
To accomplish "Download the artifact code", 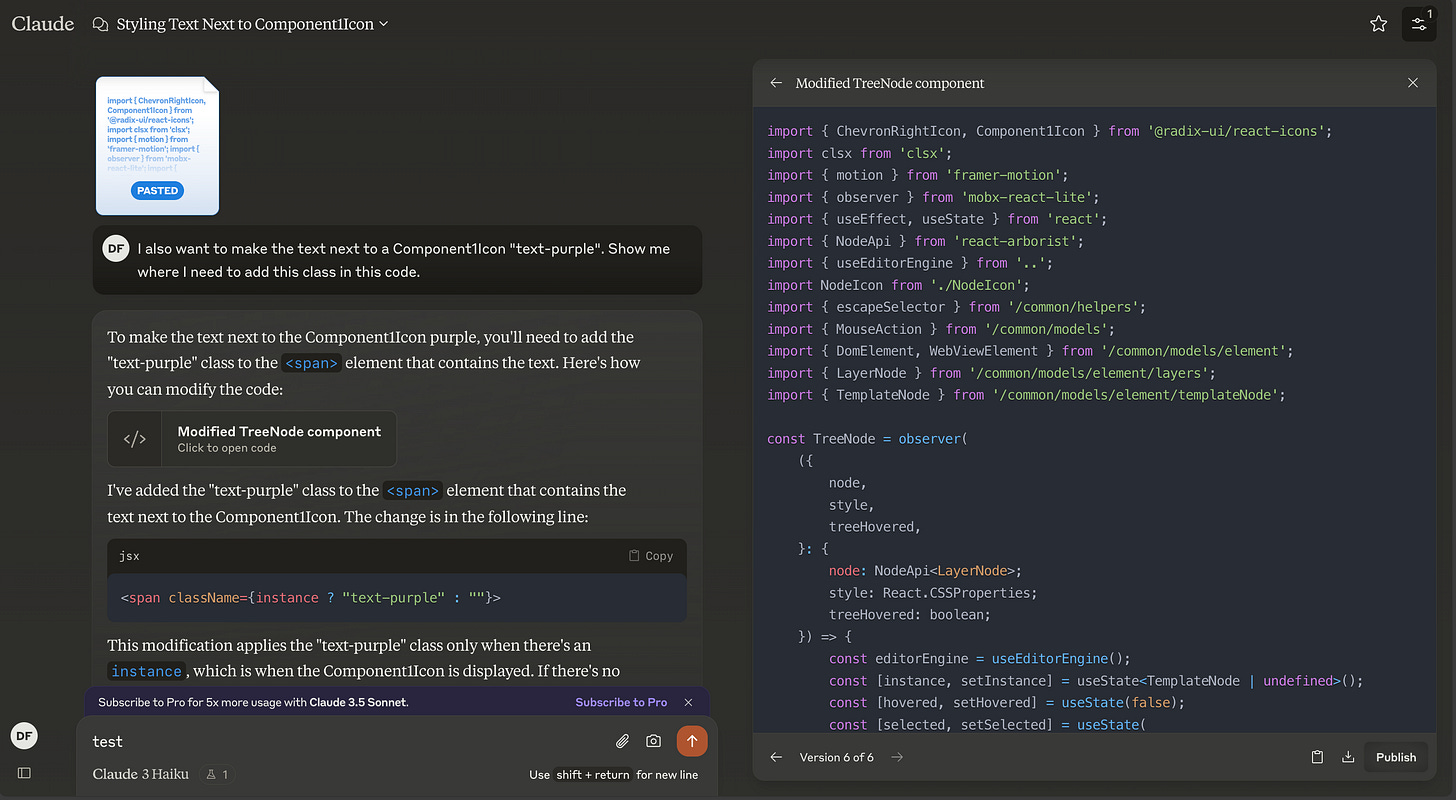I will click(1347, 757).
